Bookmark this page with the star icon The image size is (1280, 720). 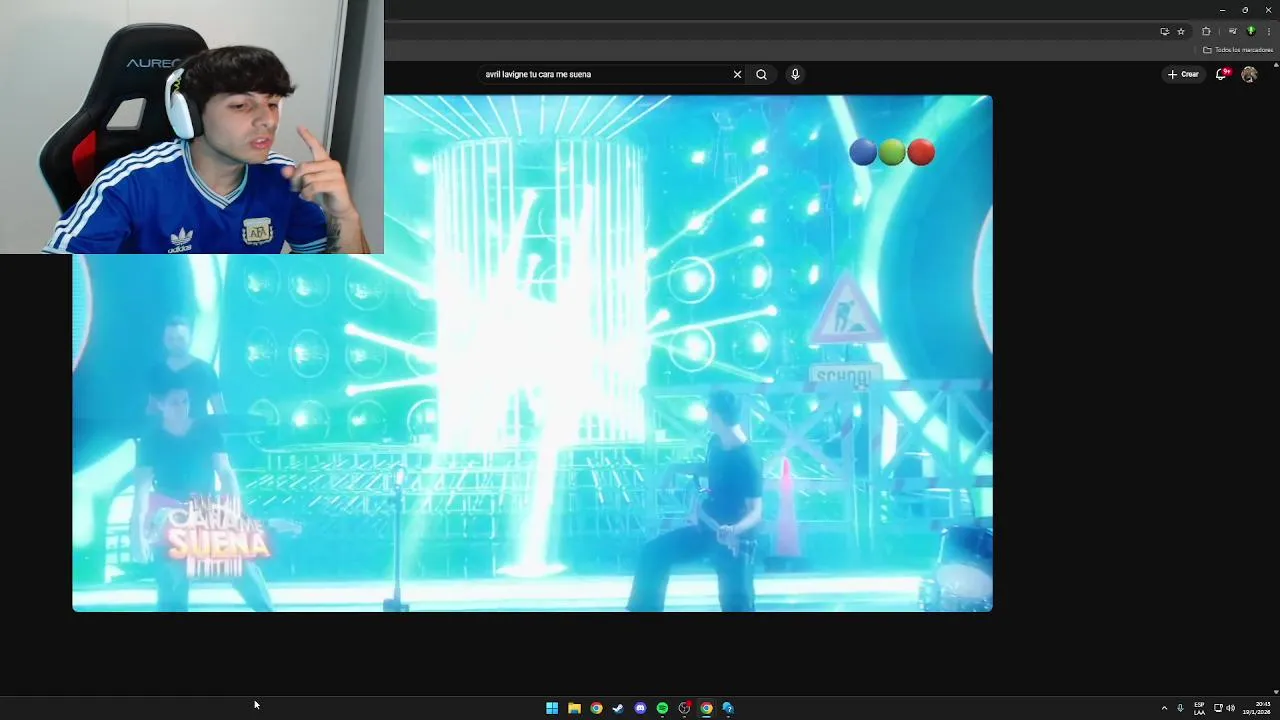(1181, 31)
